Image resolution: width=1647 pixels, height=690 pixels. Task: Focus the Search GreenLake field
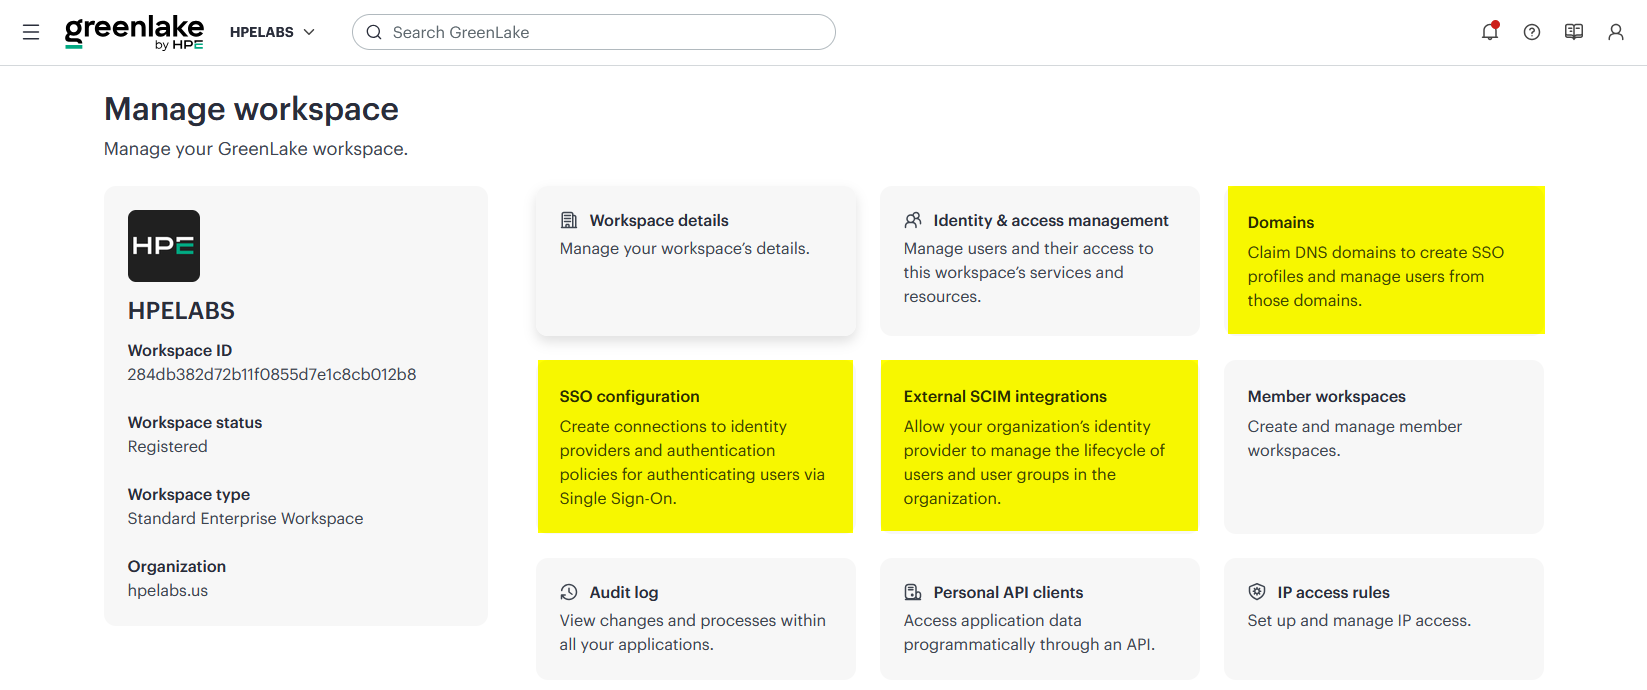594,32
